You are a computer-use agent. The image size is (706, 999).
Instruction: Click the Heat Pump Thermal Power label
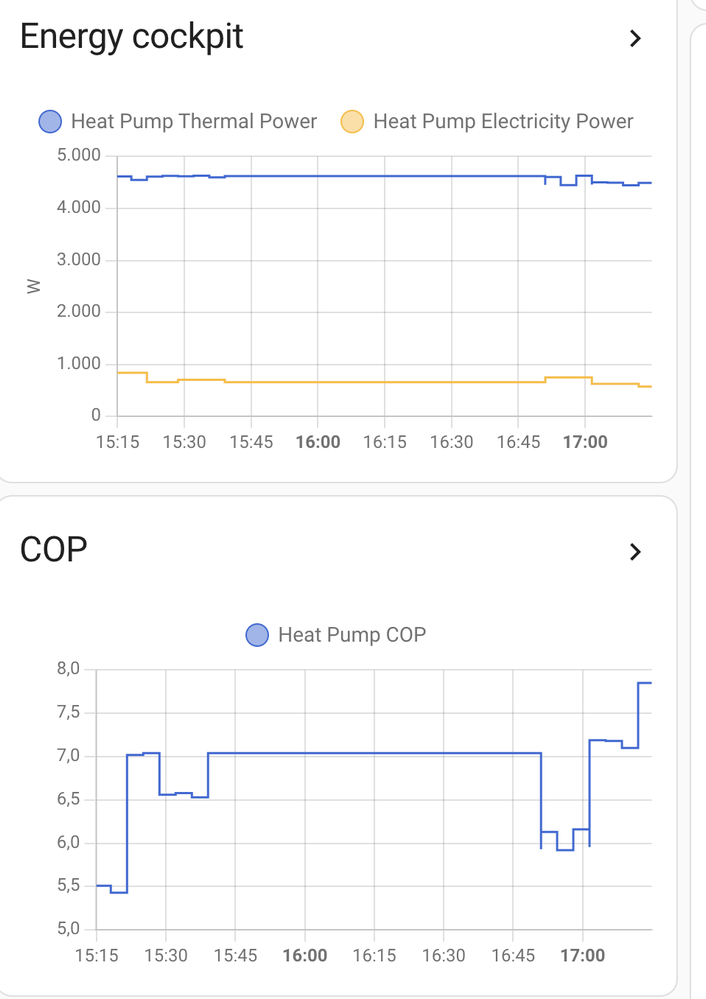pyautogui.click(x=194, y=122)
